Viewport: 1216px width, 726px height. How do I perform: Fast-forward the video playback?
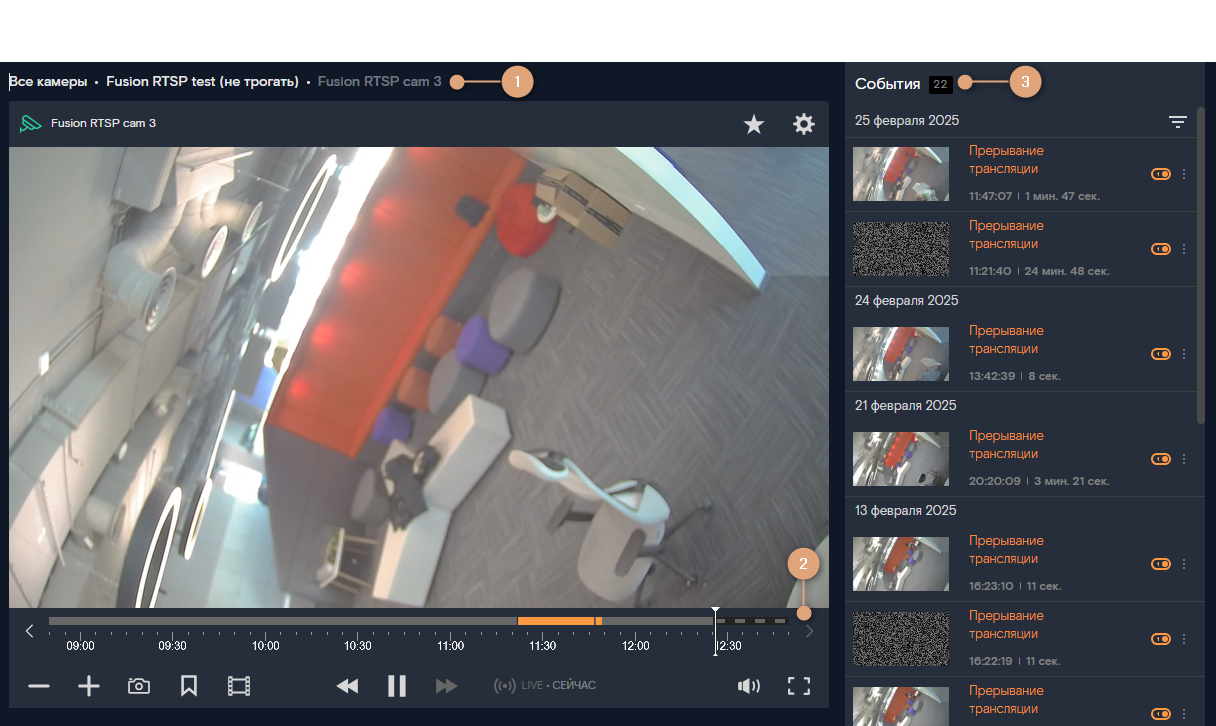(446, 686)
